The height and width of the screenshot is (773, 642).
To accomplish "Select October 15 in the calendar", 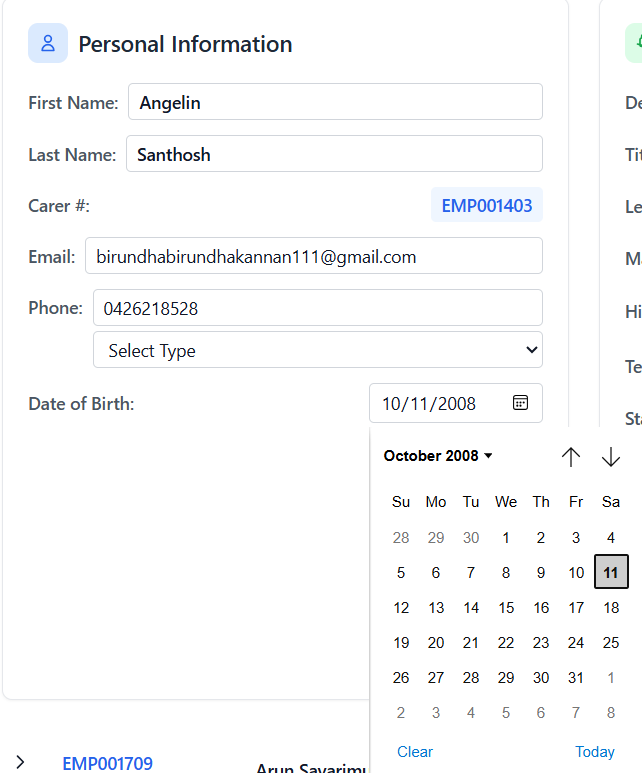I will (506, 608).
